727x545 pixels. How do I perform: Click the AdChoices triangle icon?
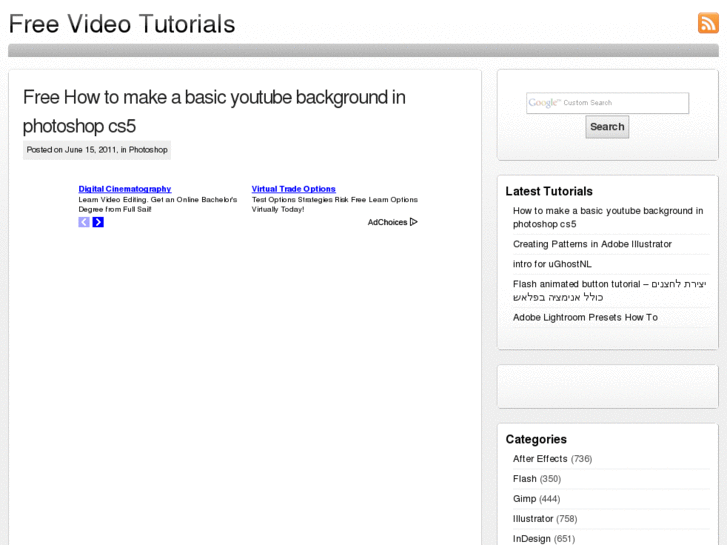point(414,222)
